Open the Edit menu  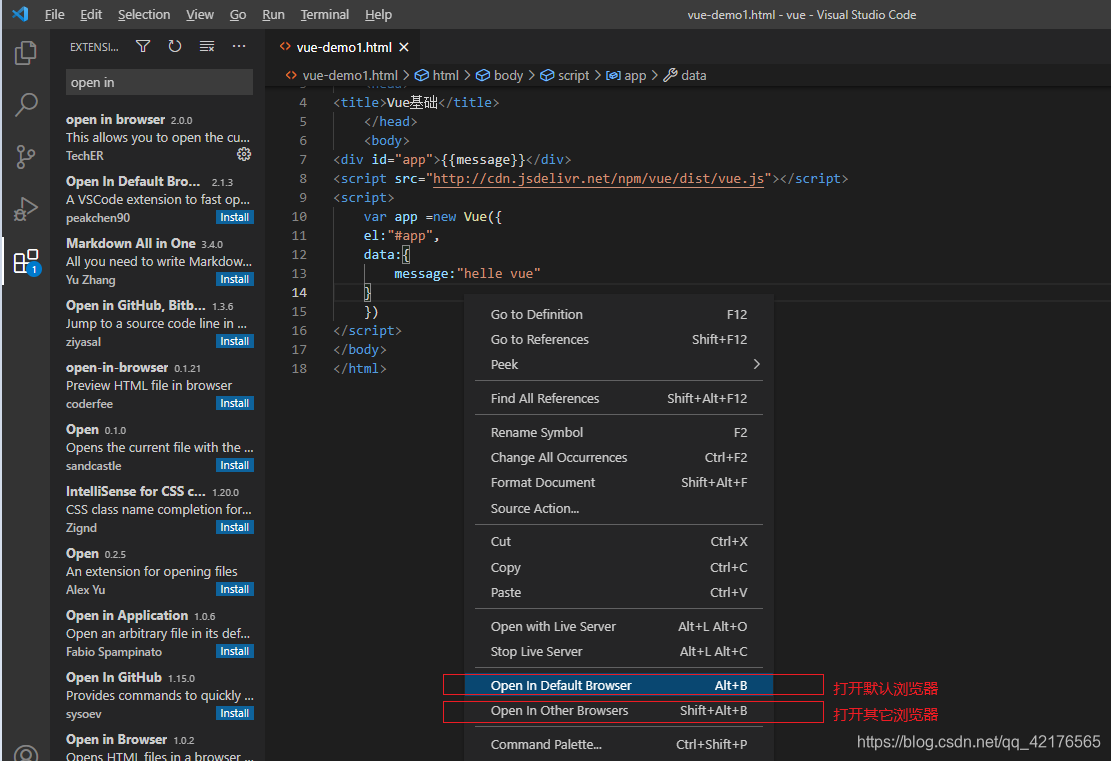click(91, 14)
